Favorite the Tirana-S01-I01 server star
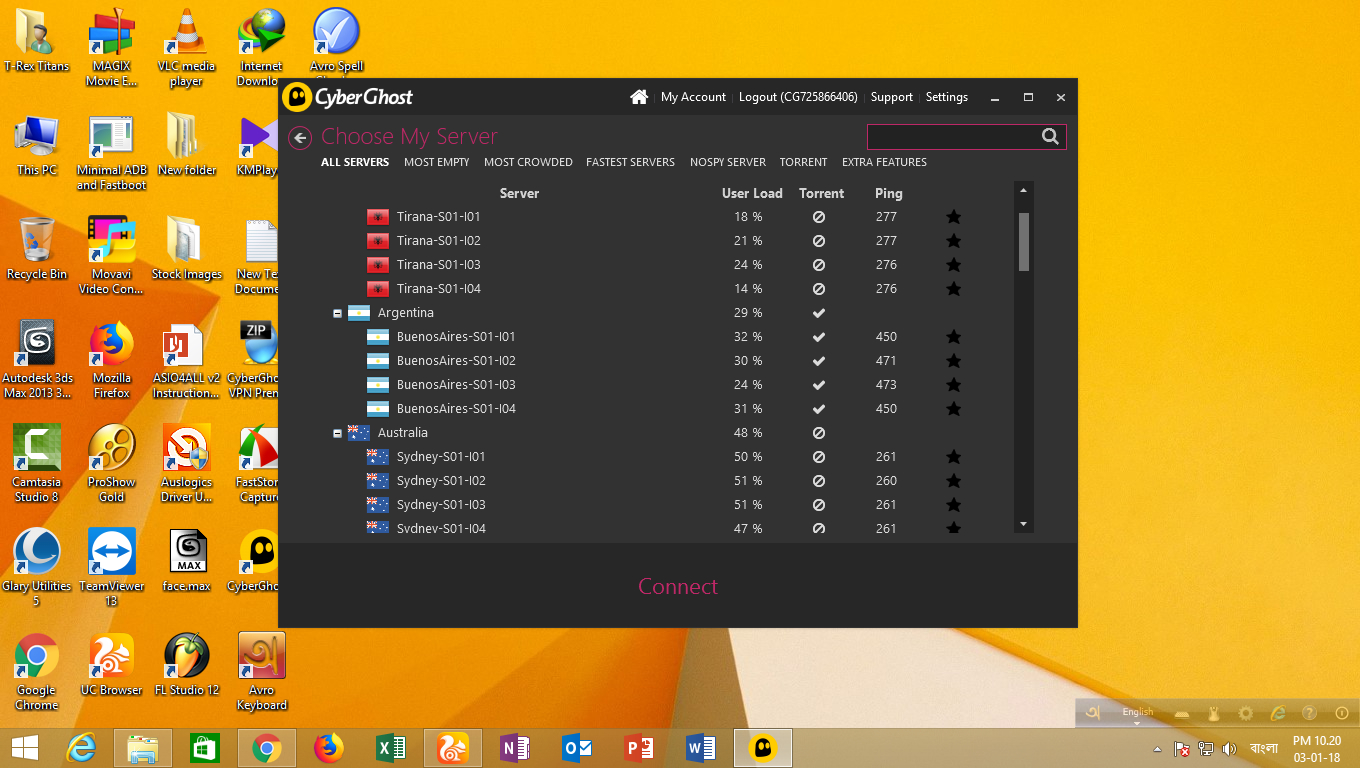 tap(954, 217)
